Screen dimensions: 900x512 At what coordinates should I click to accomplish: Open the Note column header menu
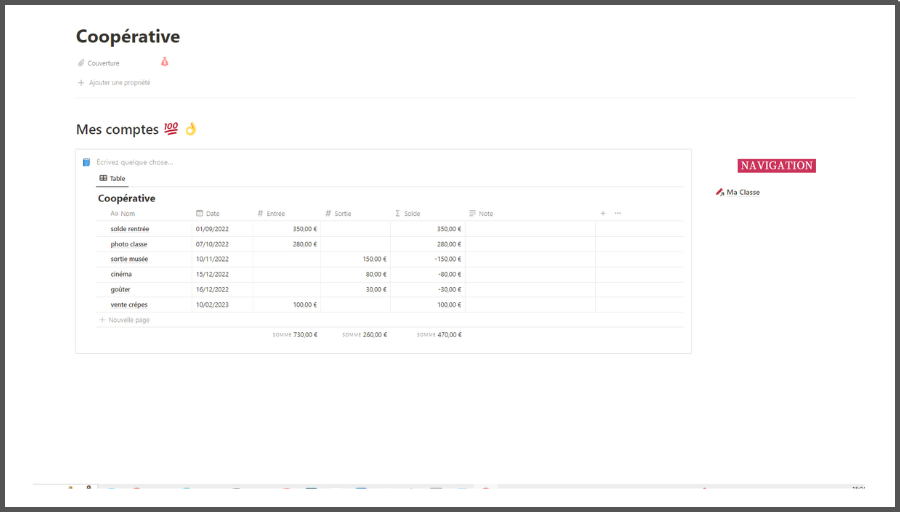click(485, 213)
